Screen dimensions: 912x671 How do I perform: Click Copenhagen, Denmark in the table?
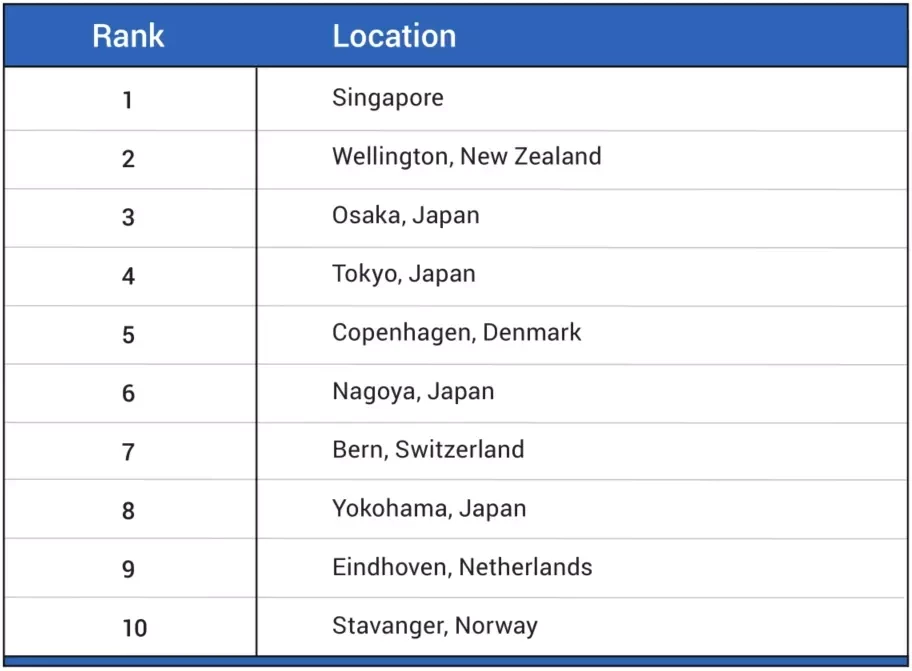(x=457, y=333)
